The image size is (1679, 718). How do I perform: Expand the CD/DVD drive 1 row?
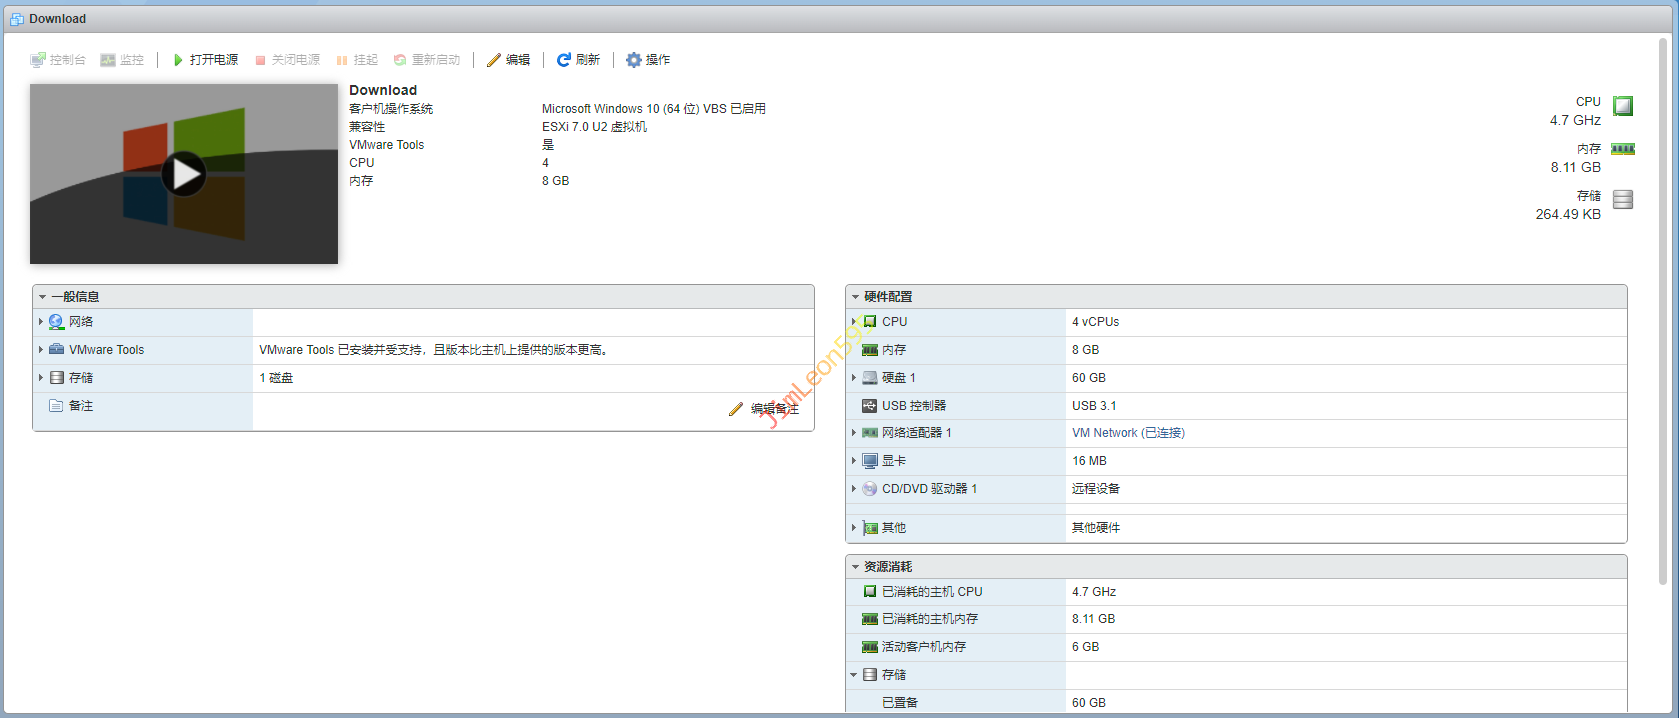(x=854, y=489)
